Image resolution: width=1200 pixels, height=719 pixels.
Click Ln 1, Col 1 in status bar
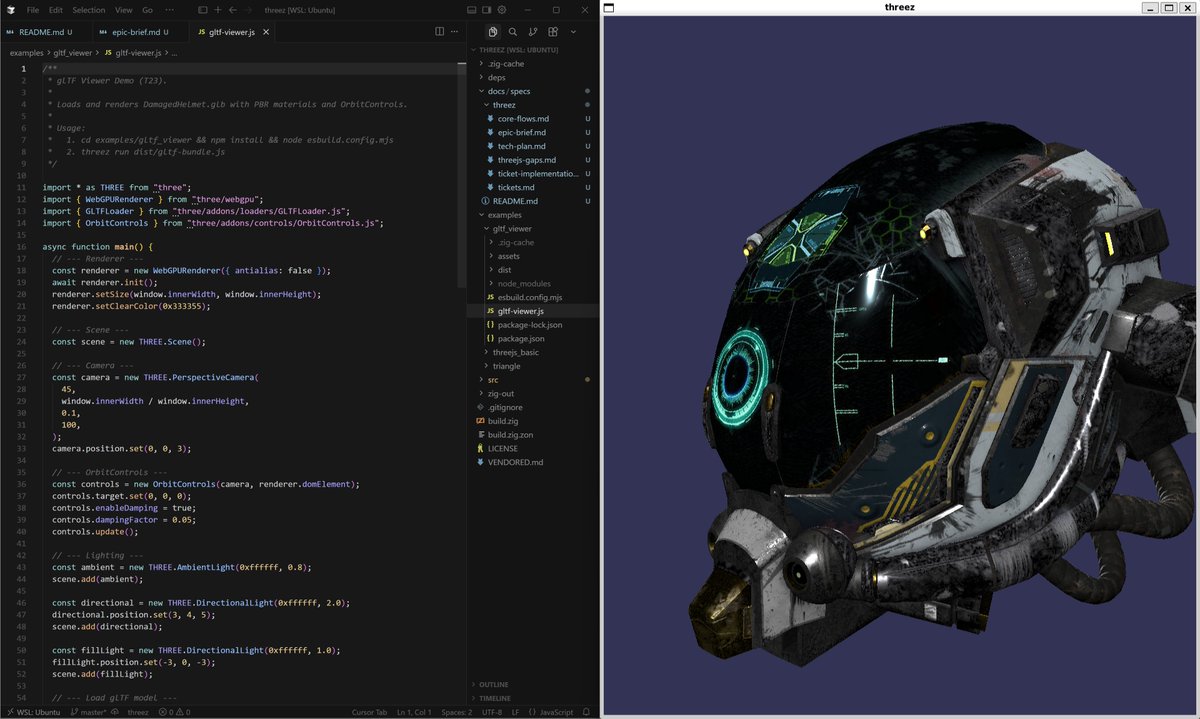(x=414, y=712)
